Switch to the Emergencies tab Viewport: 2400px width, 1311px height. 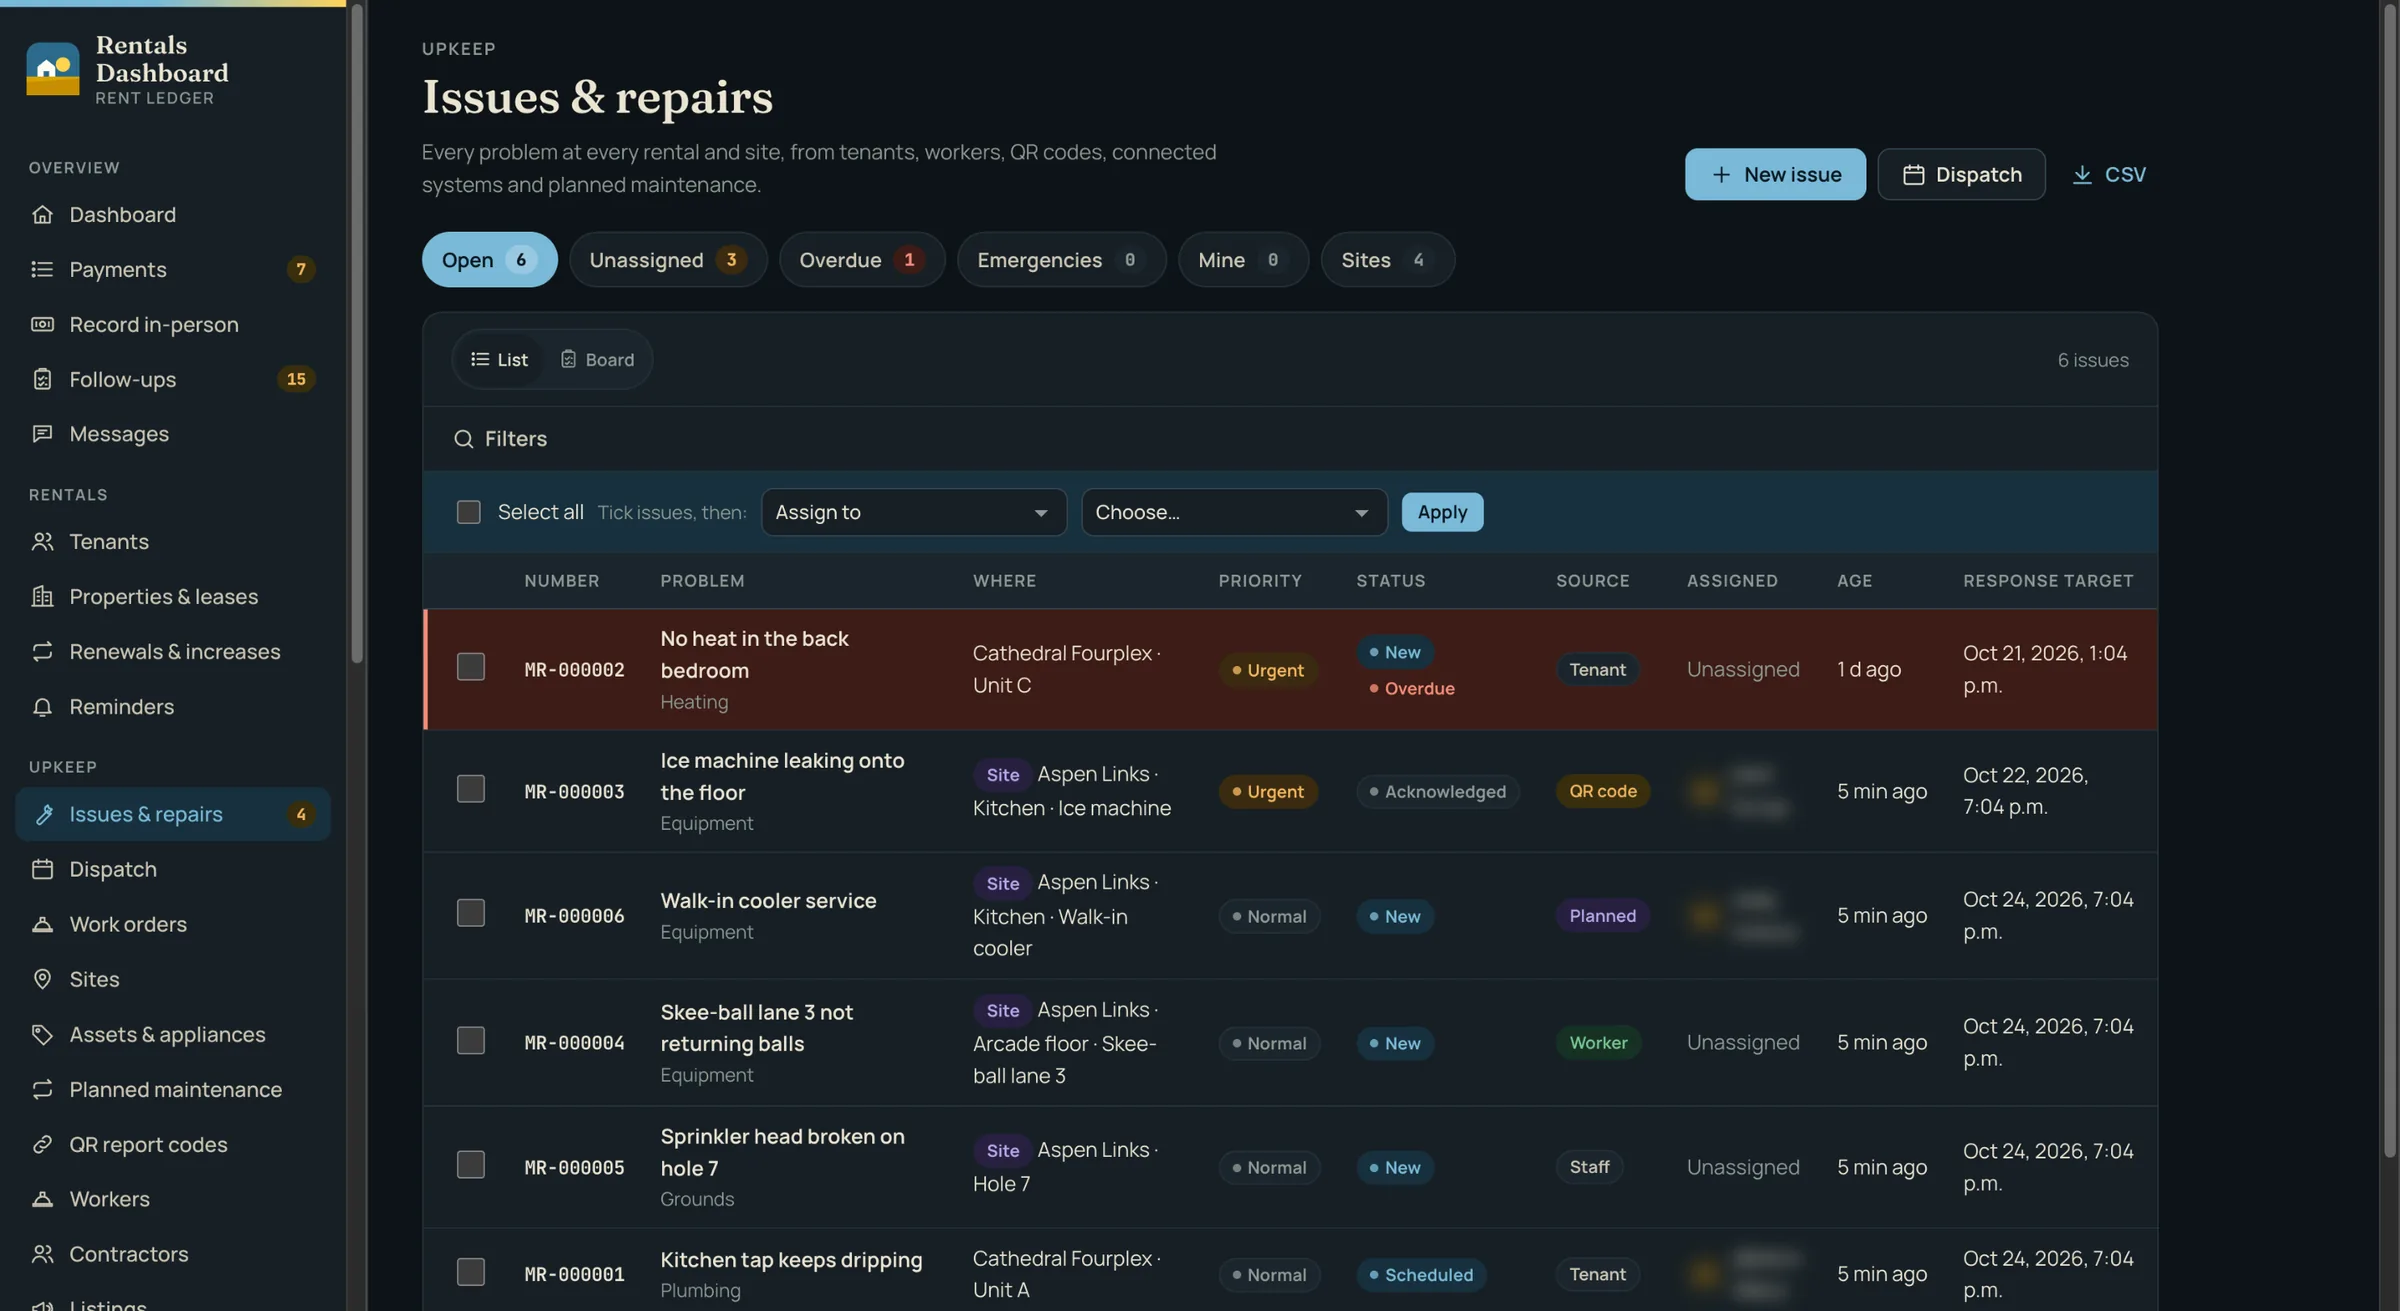(1061, 260)
